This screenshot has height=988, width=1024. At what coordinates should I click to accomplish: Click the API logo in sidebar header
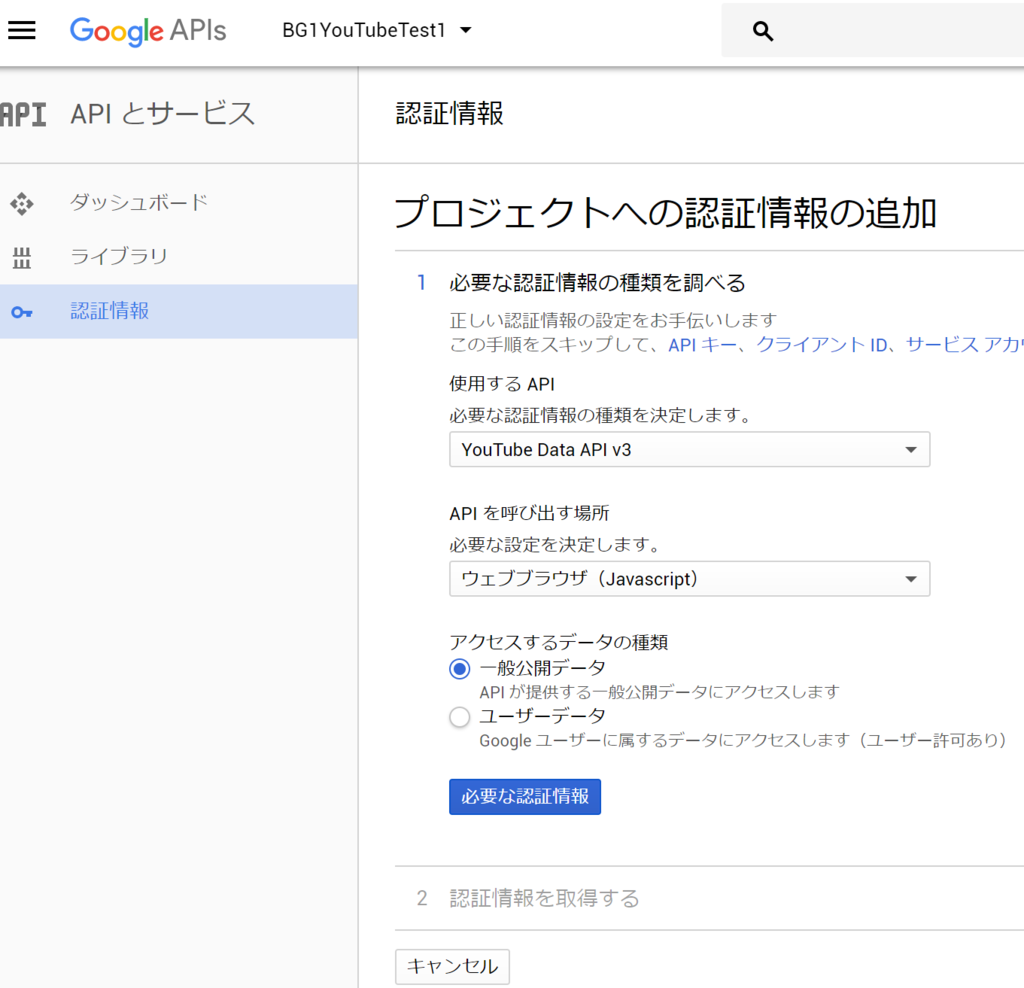(x=23, y=114)
